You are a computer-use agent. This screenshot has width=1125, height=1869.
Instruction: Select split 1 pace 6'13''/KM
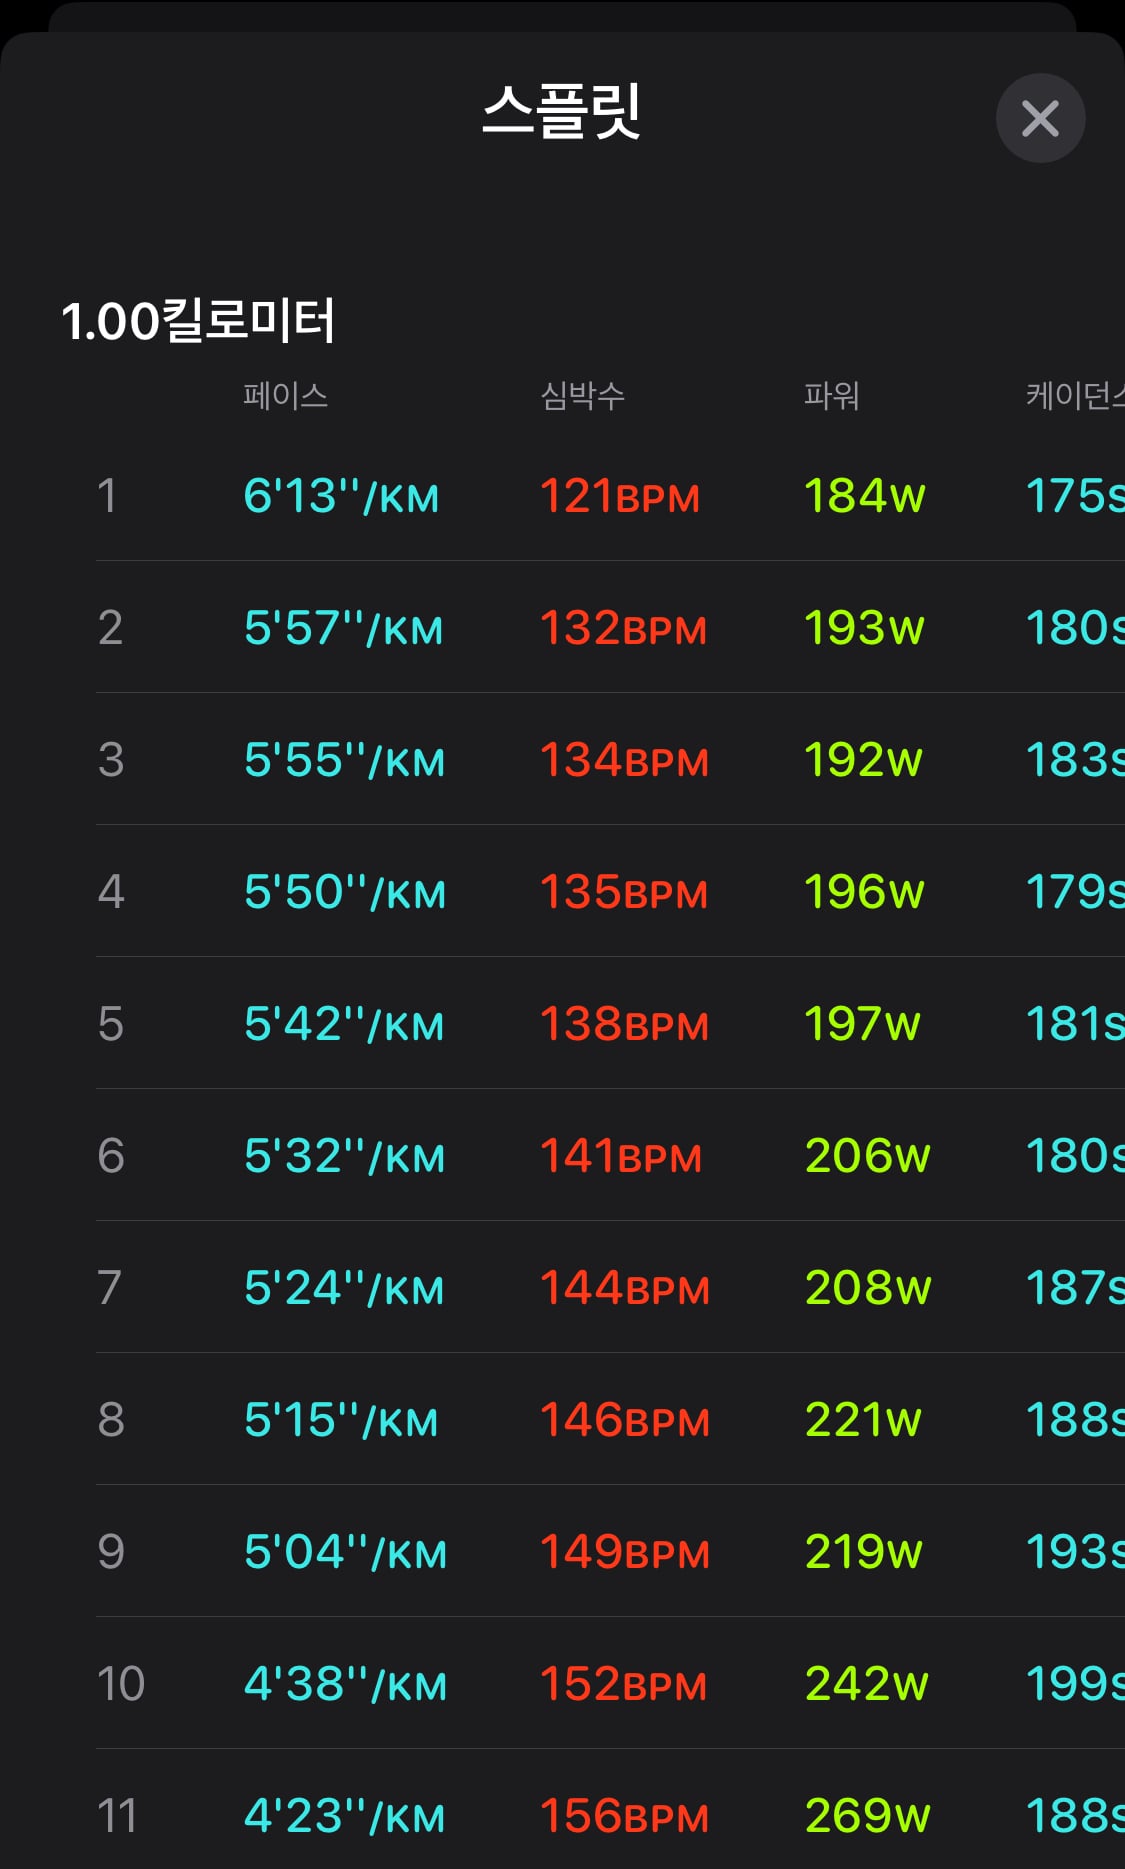click(341, 496)
